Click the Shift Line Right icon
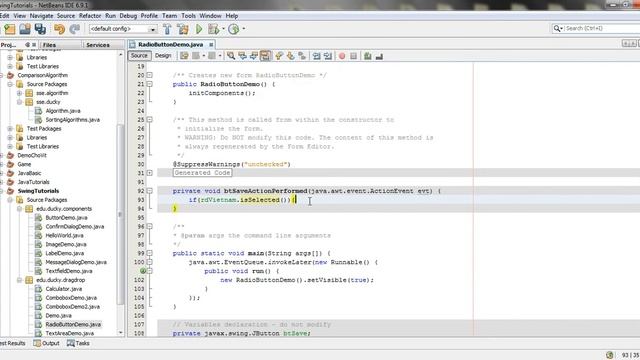 [x=328, y=56]
